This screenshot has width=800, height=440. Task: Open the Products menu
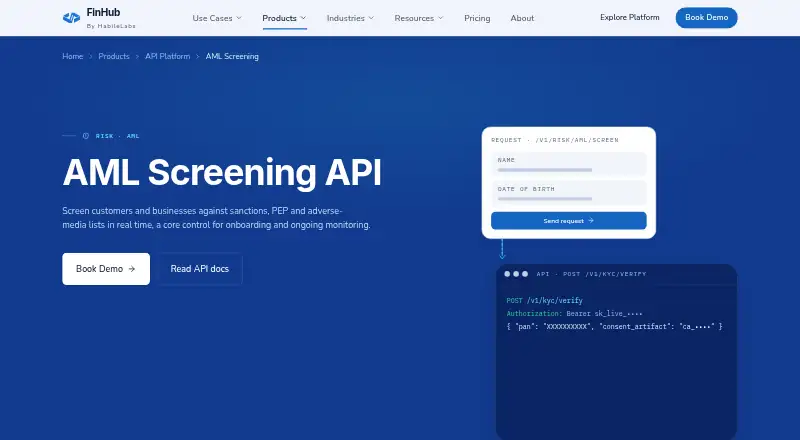click(x=284, y=18)
